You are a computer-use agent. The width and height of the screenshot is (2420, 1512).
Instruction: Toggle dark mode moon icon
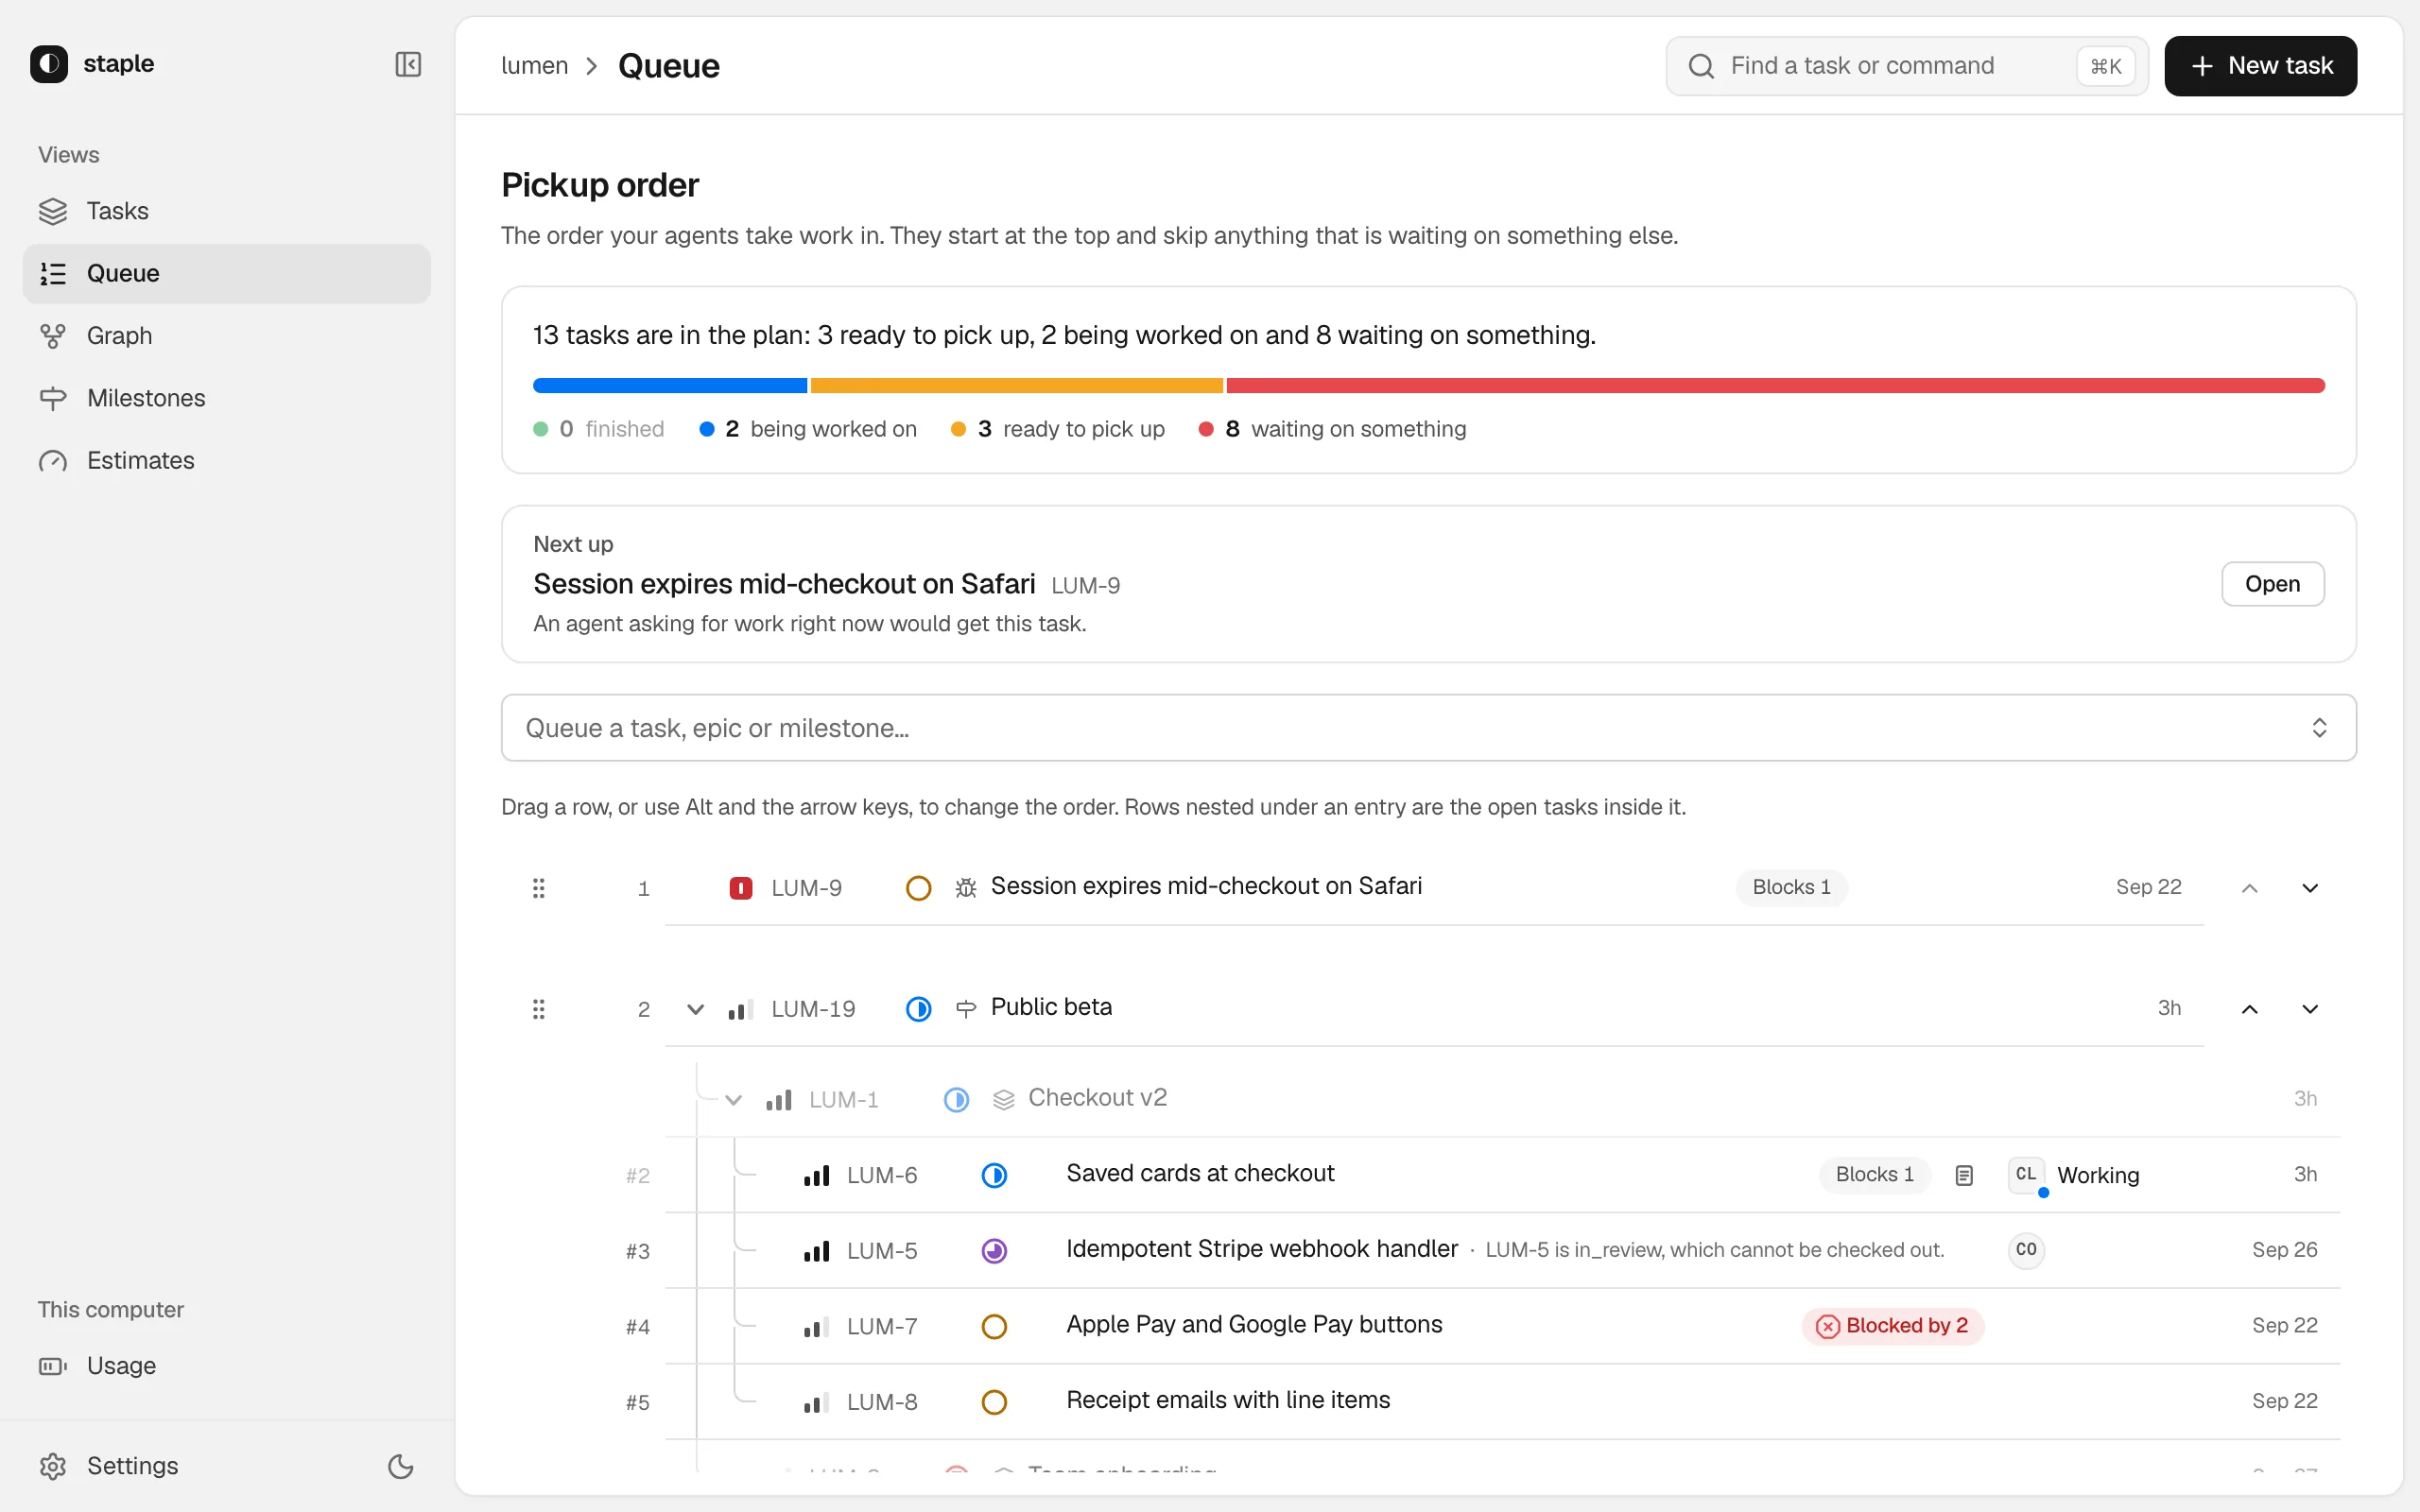[400, 1466]
